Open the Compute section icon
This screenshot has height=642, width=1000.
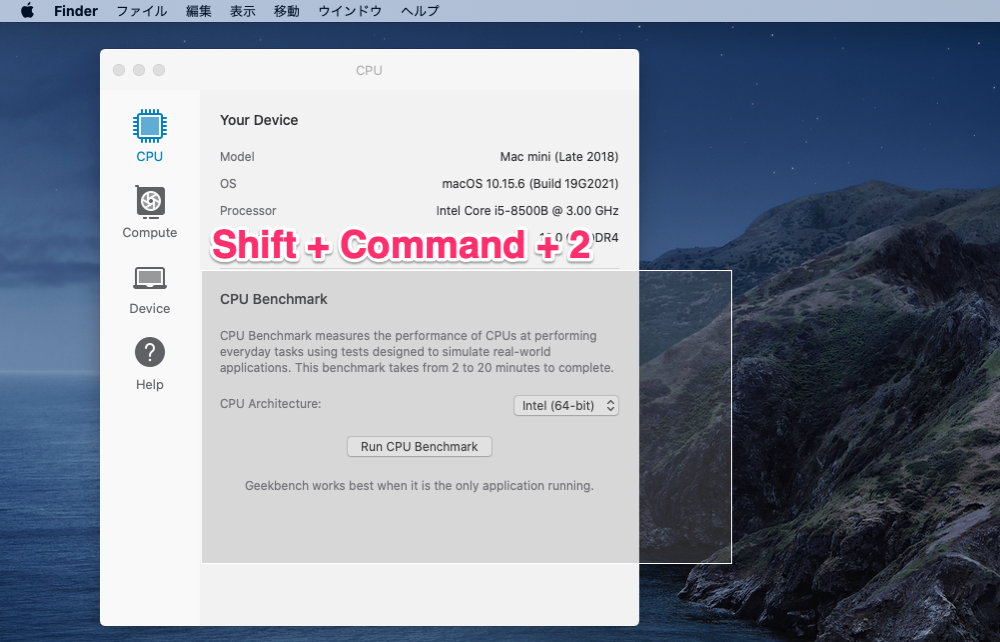click(x=150, y=201)
